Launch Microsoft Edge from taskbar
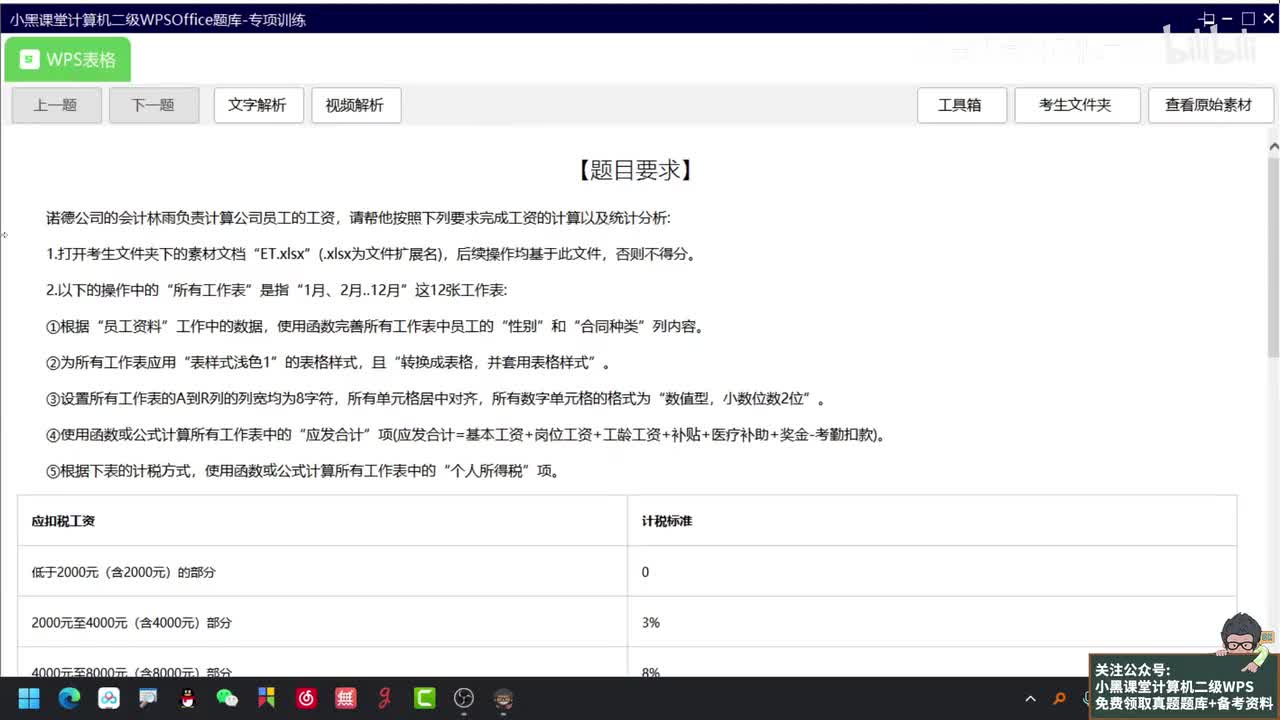The height and width of the screenshot is (720, 1280). click(x=69, y=698)
